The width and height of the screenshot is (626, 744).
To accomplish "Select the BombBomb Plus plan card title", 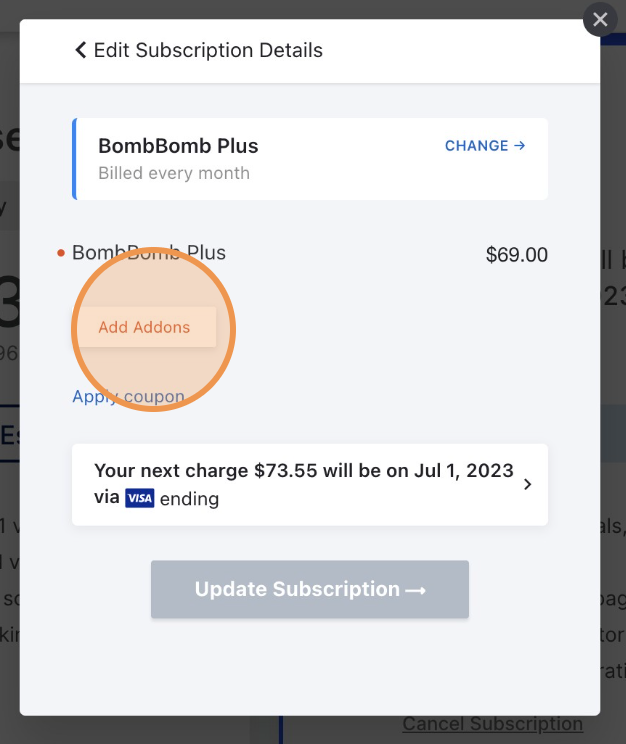I will coord(178,146).
